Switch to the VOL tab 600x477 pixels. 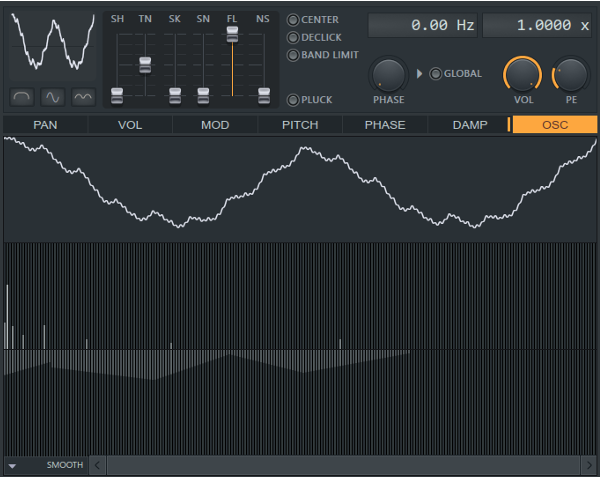130,125
